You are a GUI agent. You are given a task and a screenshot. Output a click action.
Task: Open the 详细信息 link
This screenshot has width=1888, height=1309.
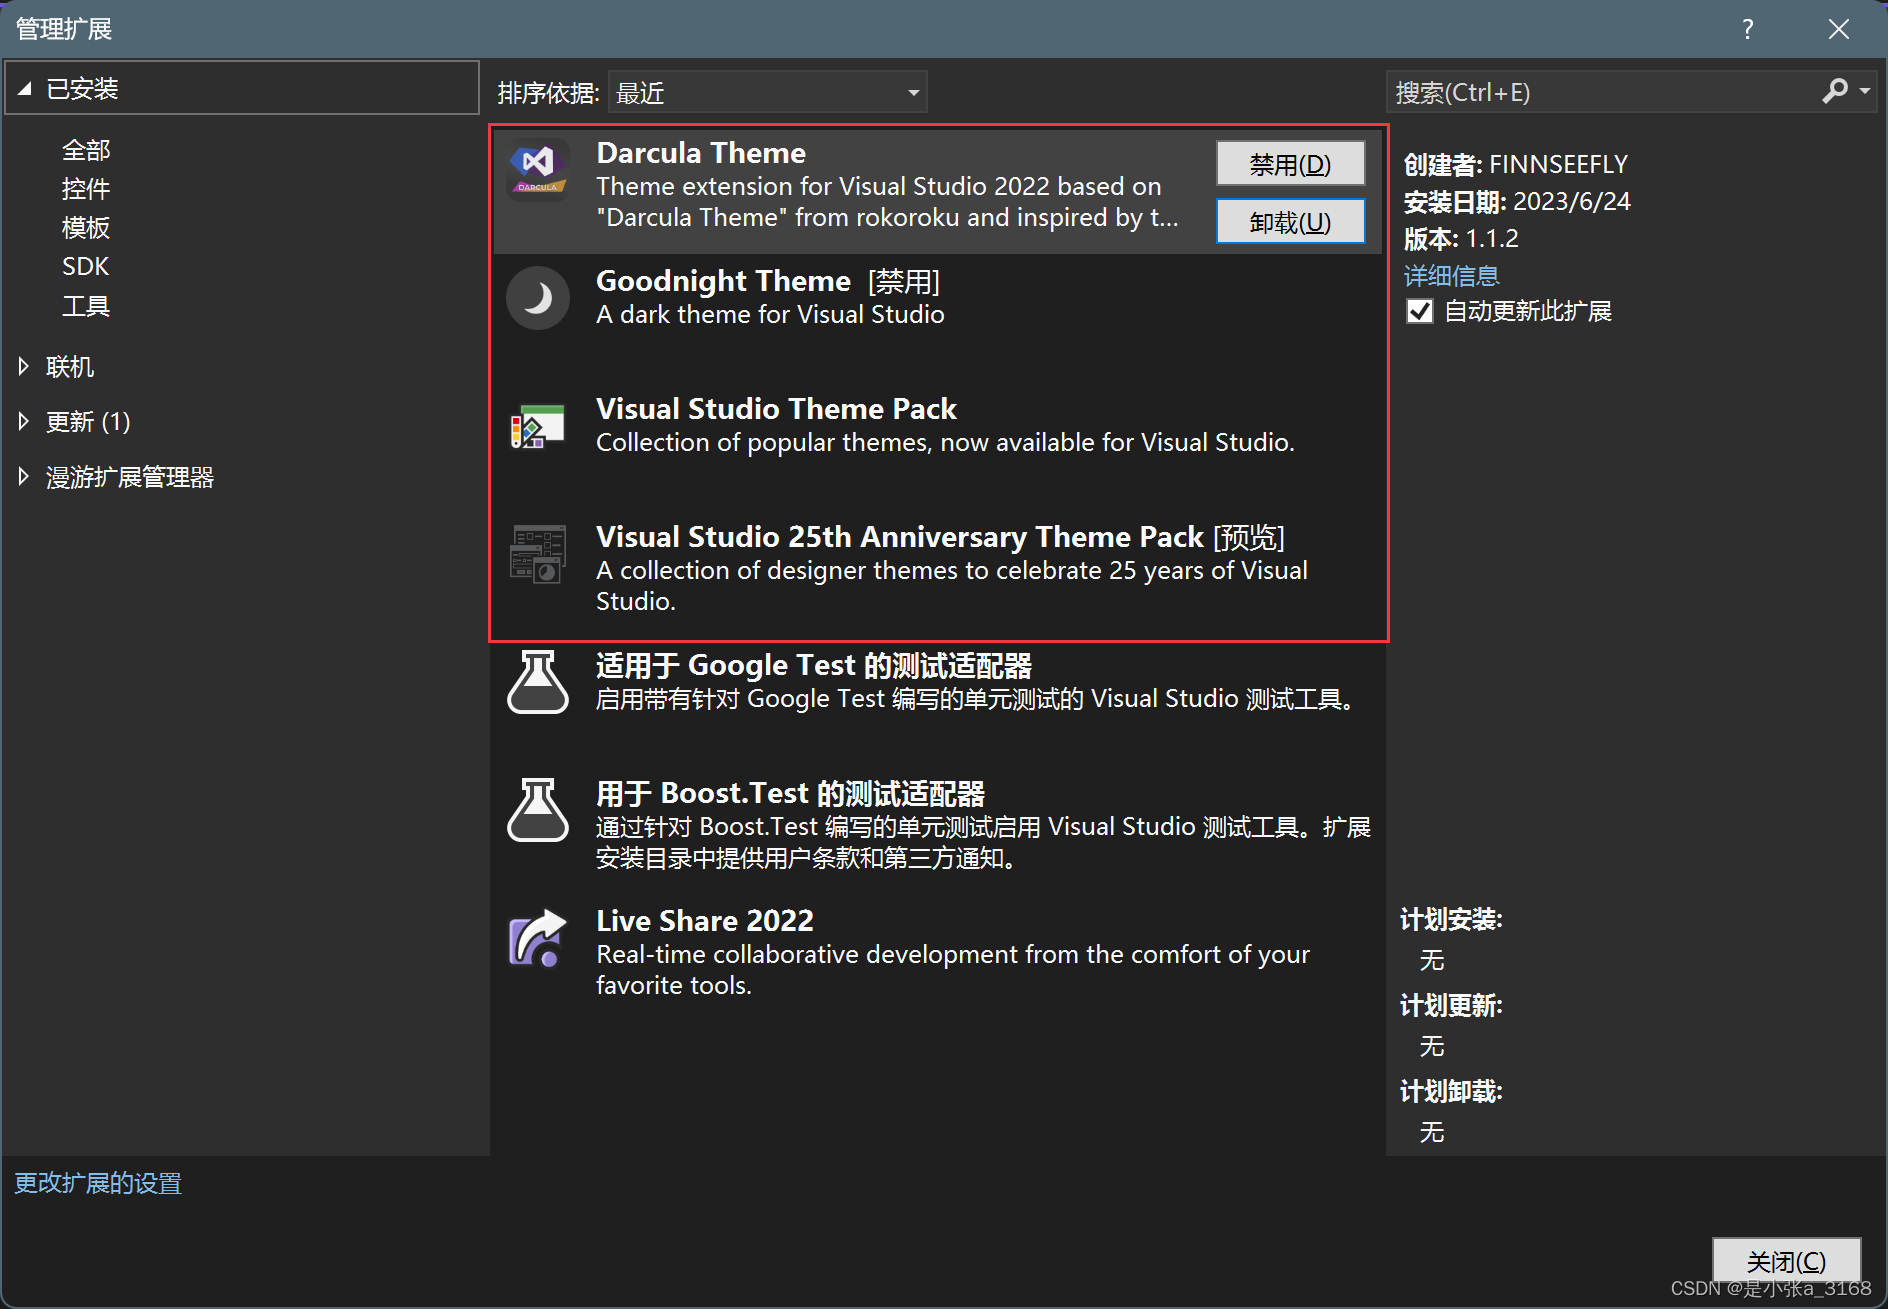pos(1452,276)
